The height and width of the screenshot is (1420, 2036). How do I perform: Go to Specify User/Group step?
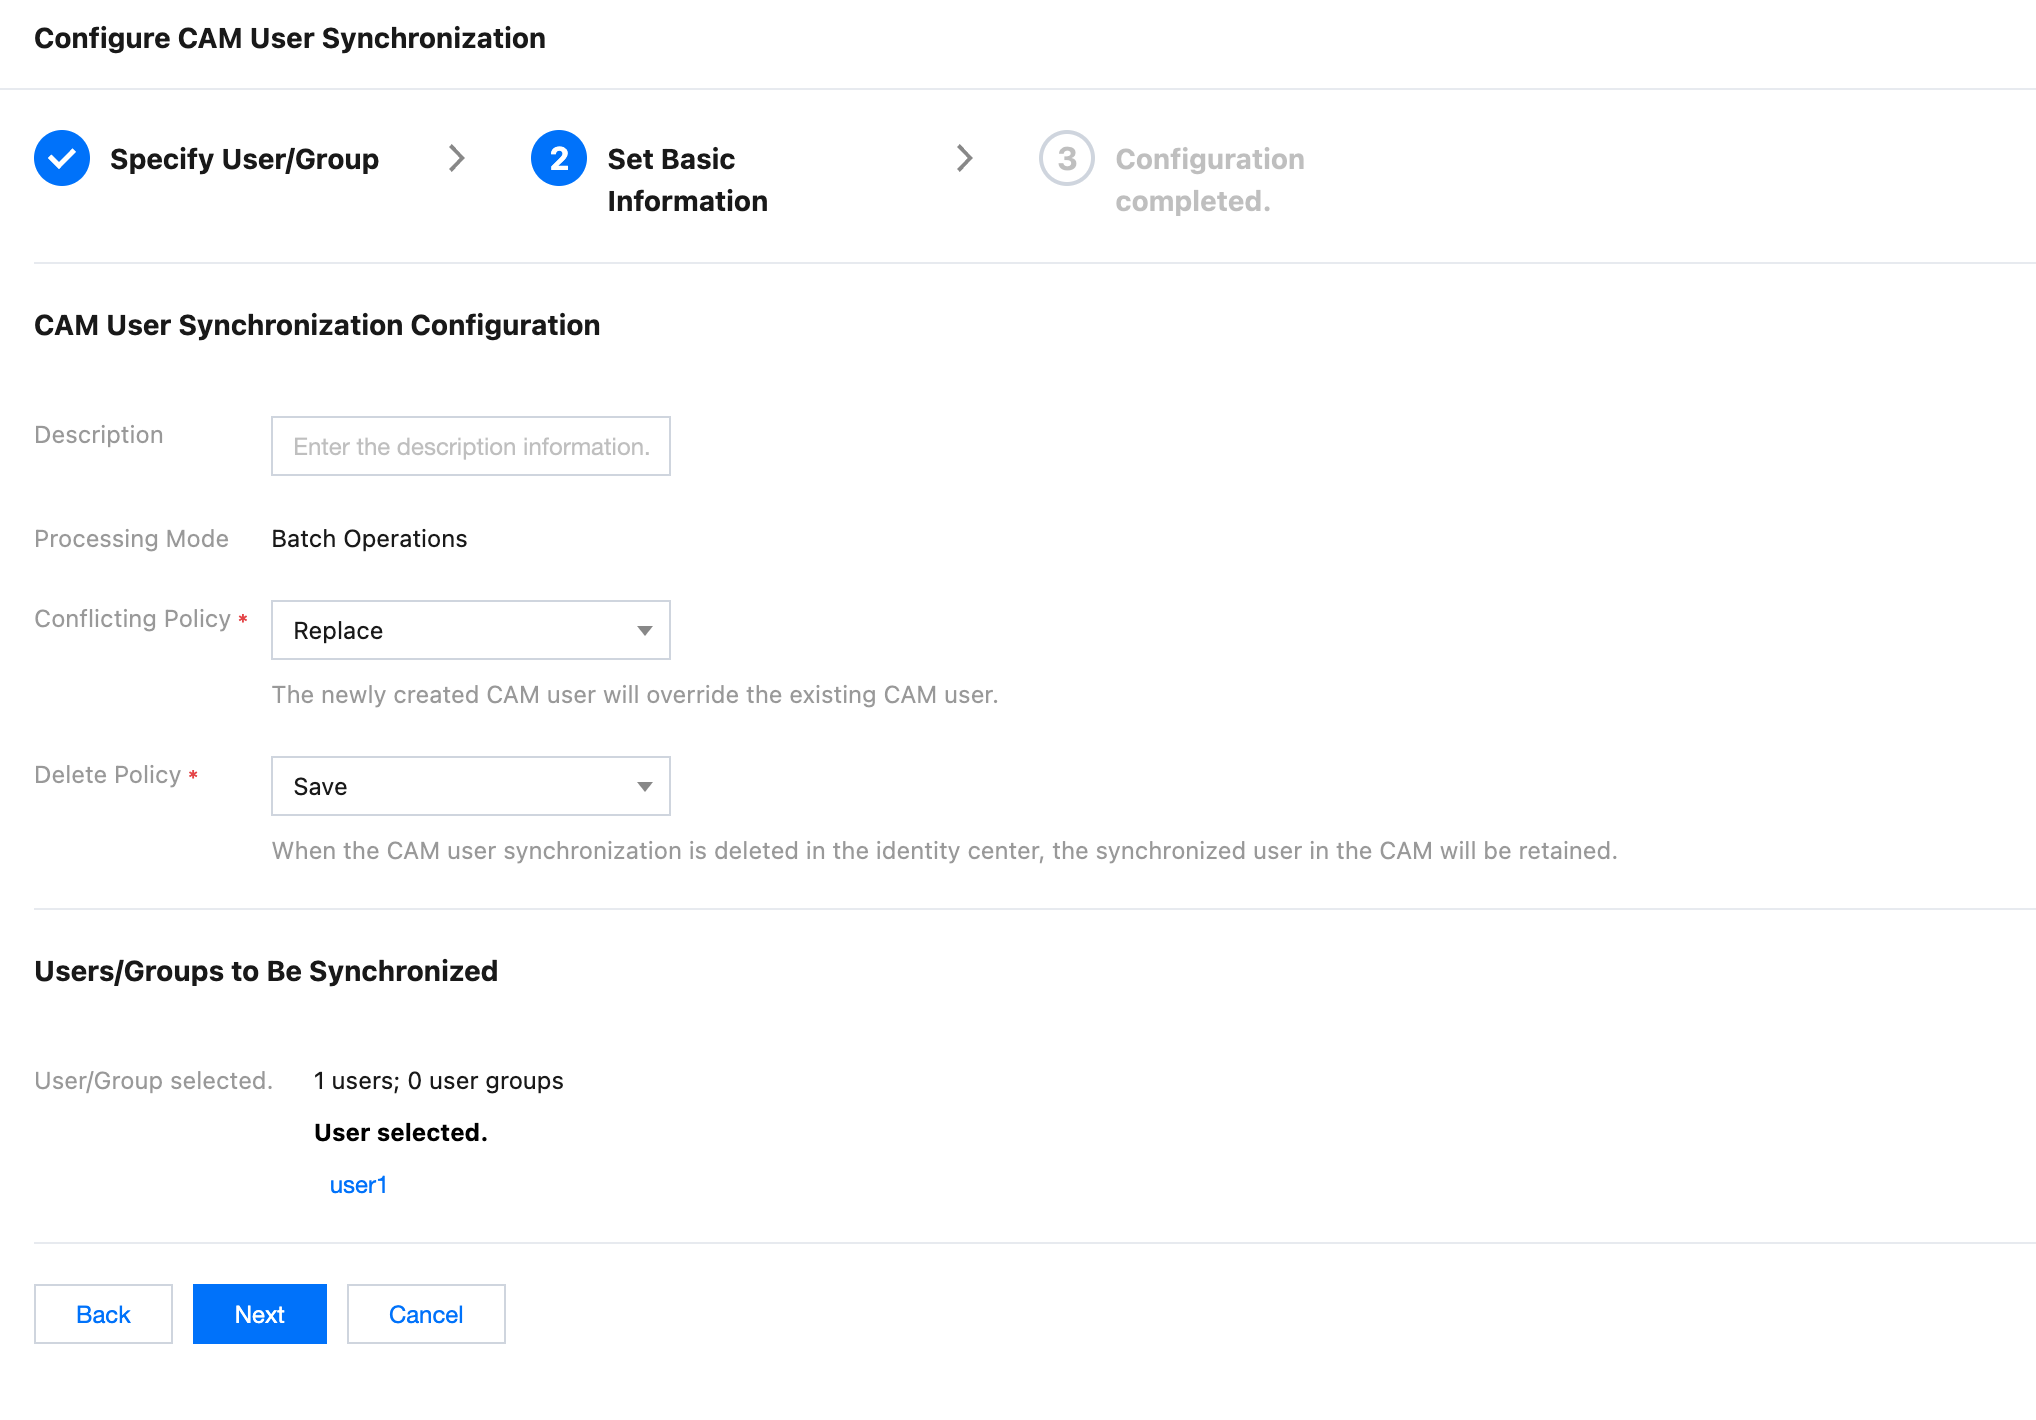point(244,159)
